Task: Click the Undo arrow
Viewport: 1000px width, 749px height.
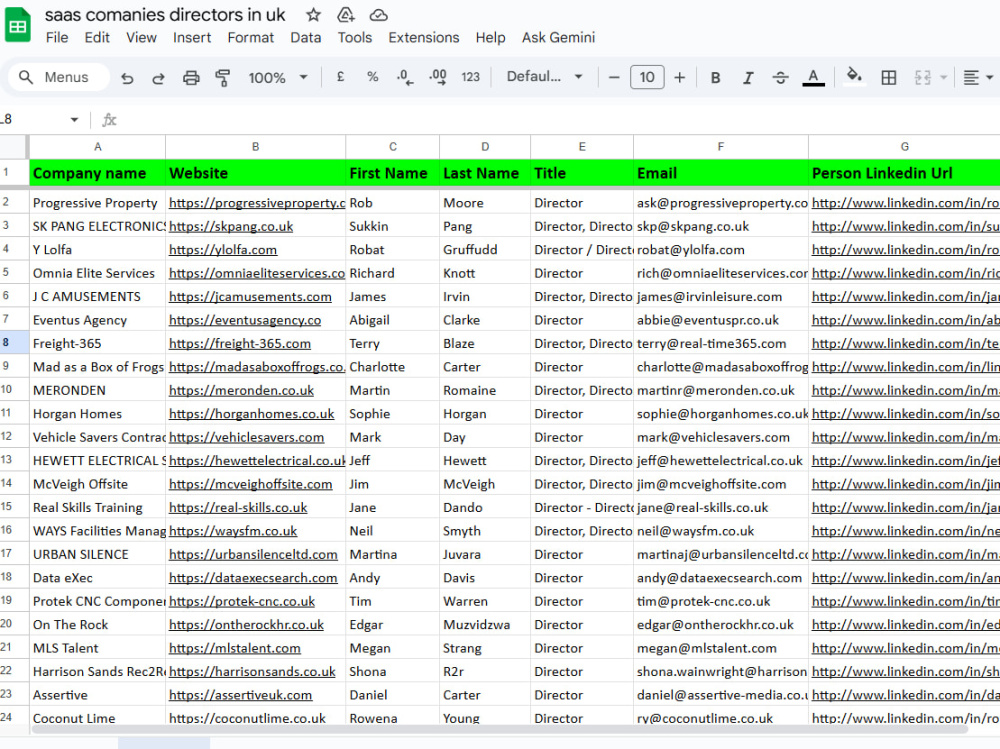Action: (x=127, y=78)
